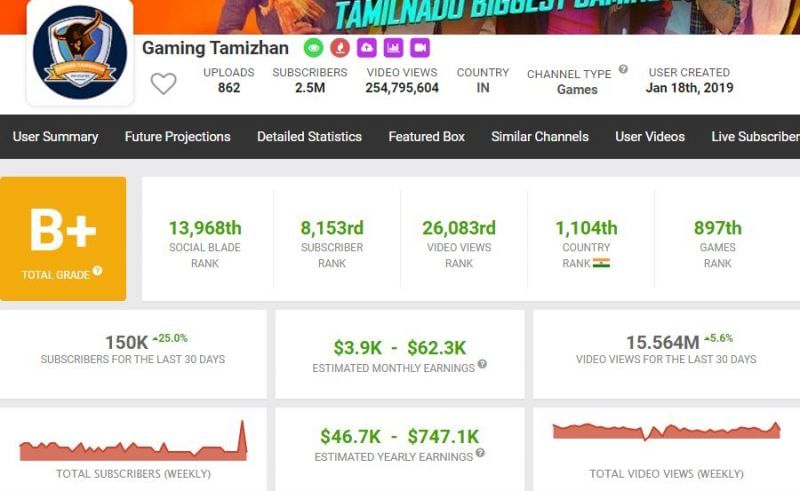Open the User Summary tab
Image resolution: width=800 pixels, height=491 pixels.
[x=55, y=137]
